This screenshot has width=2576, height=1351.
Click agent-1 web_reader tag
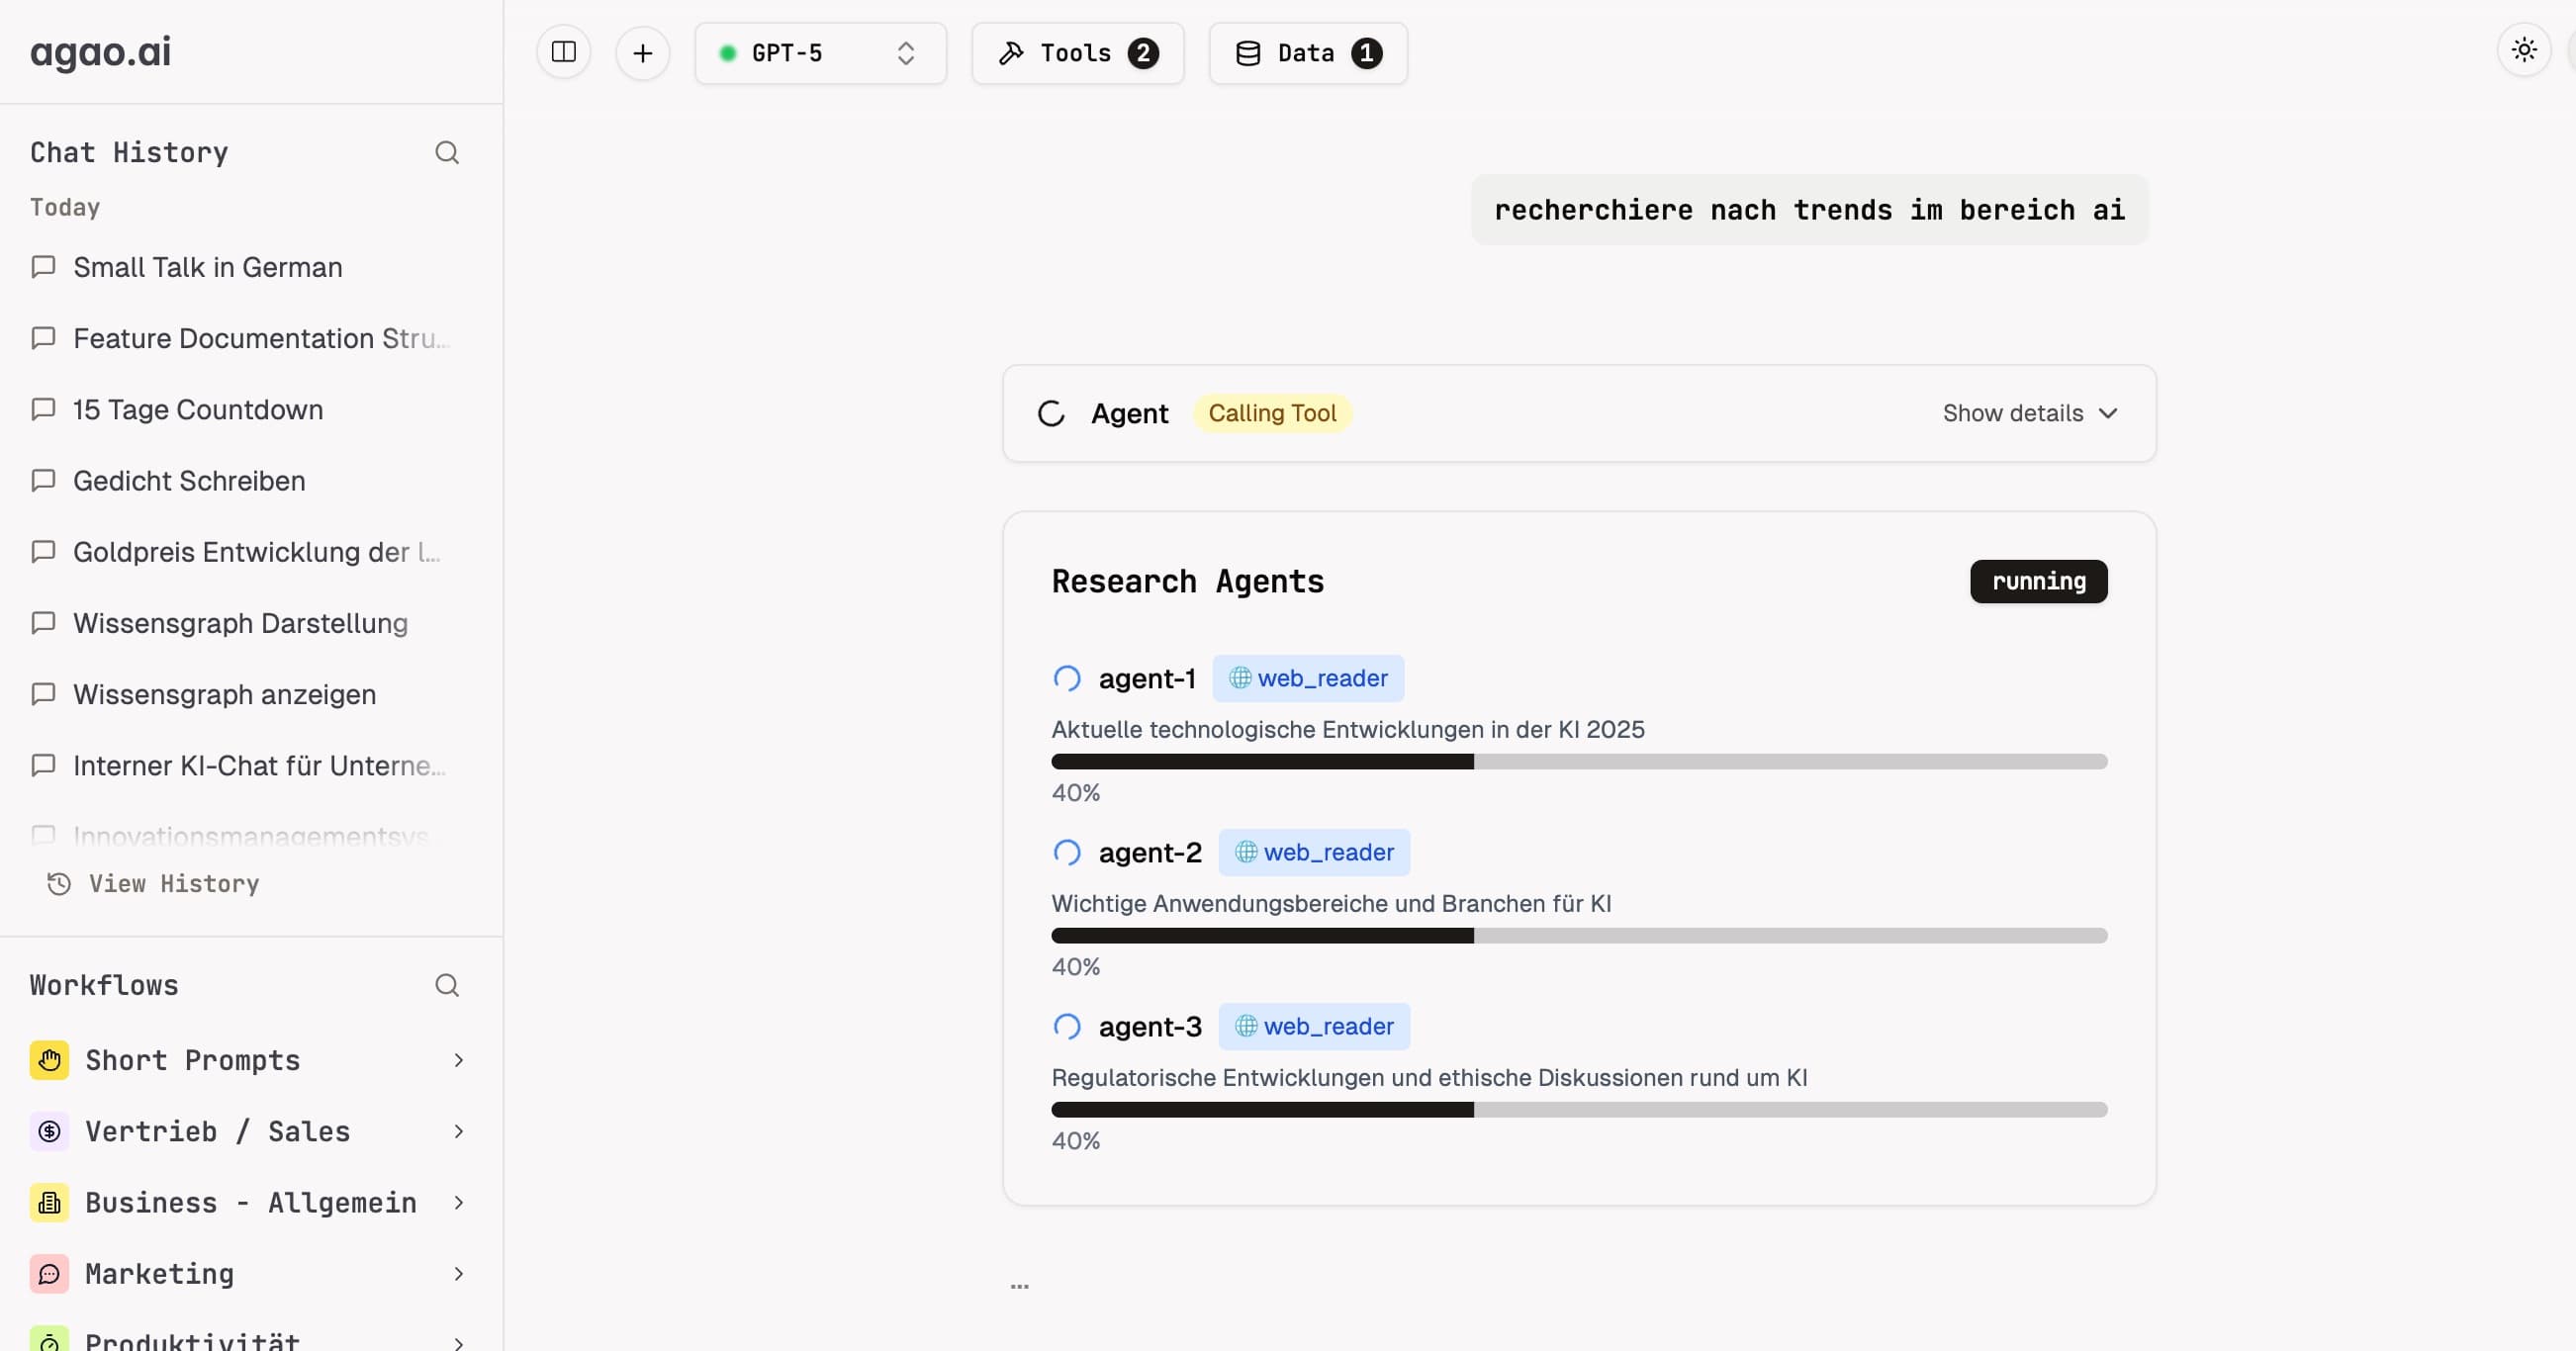pyautogui.click(x=1308, y=678)
